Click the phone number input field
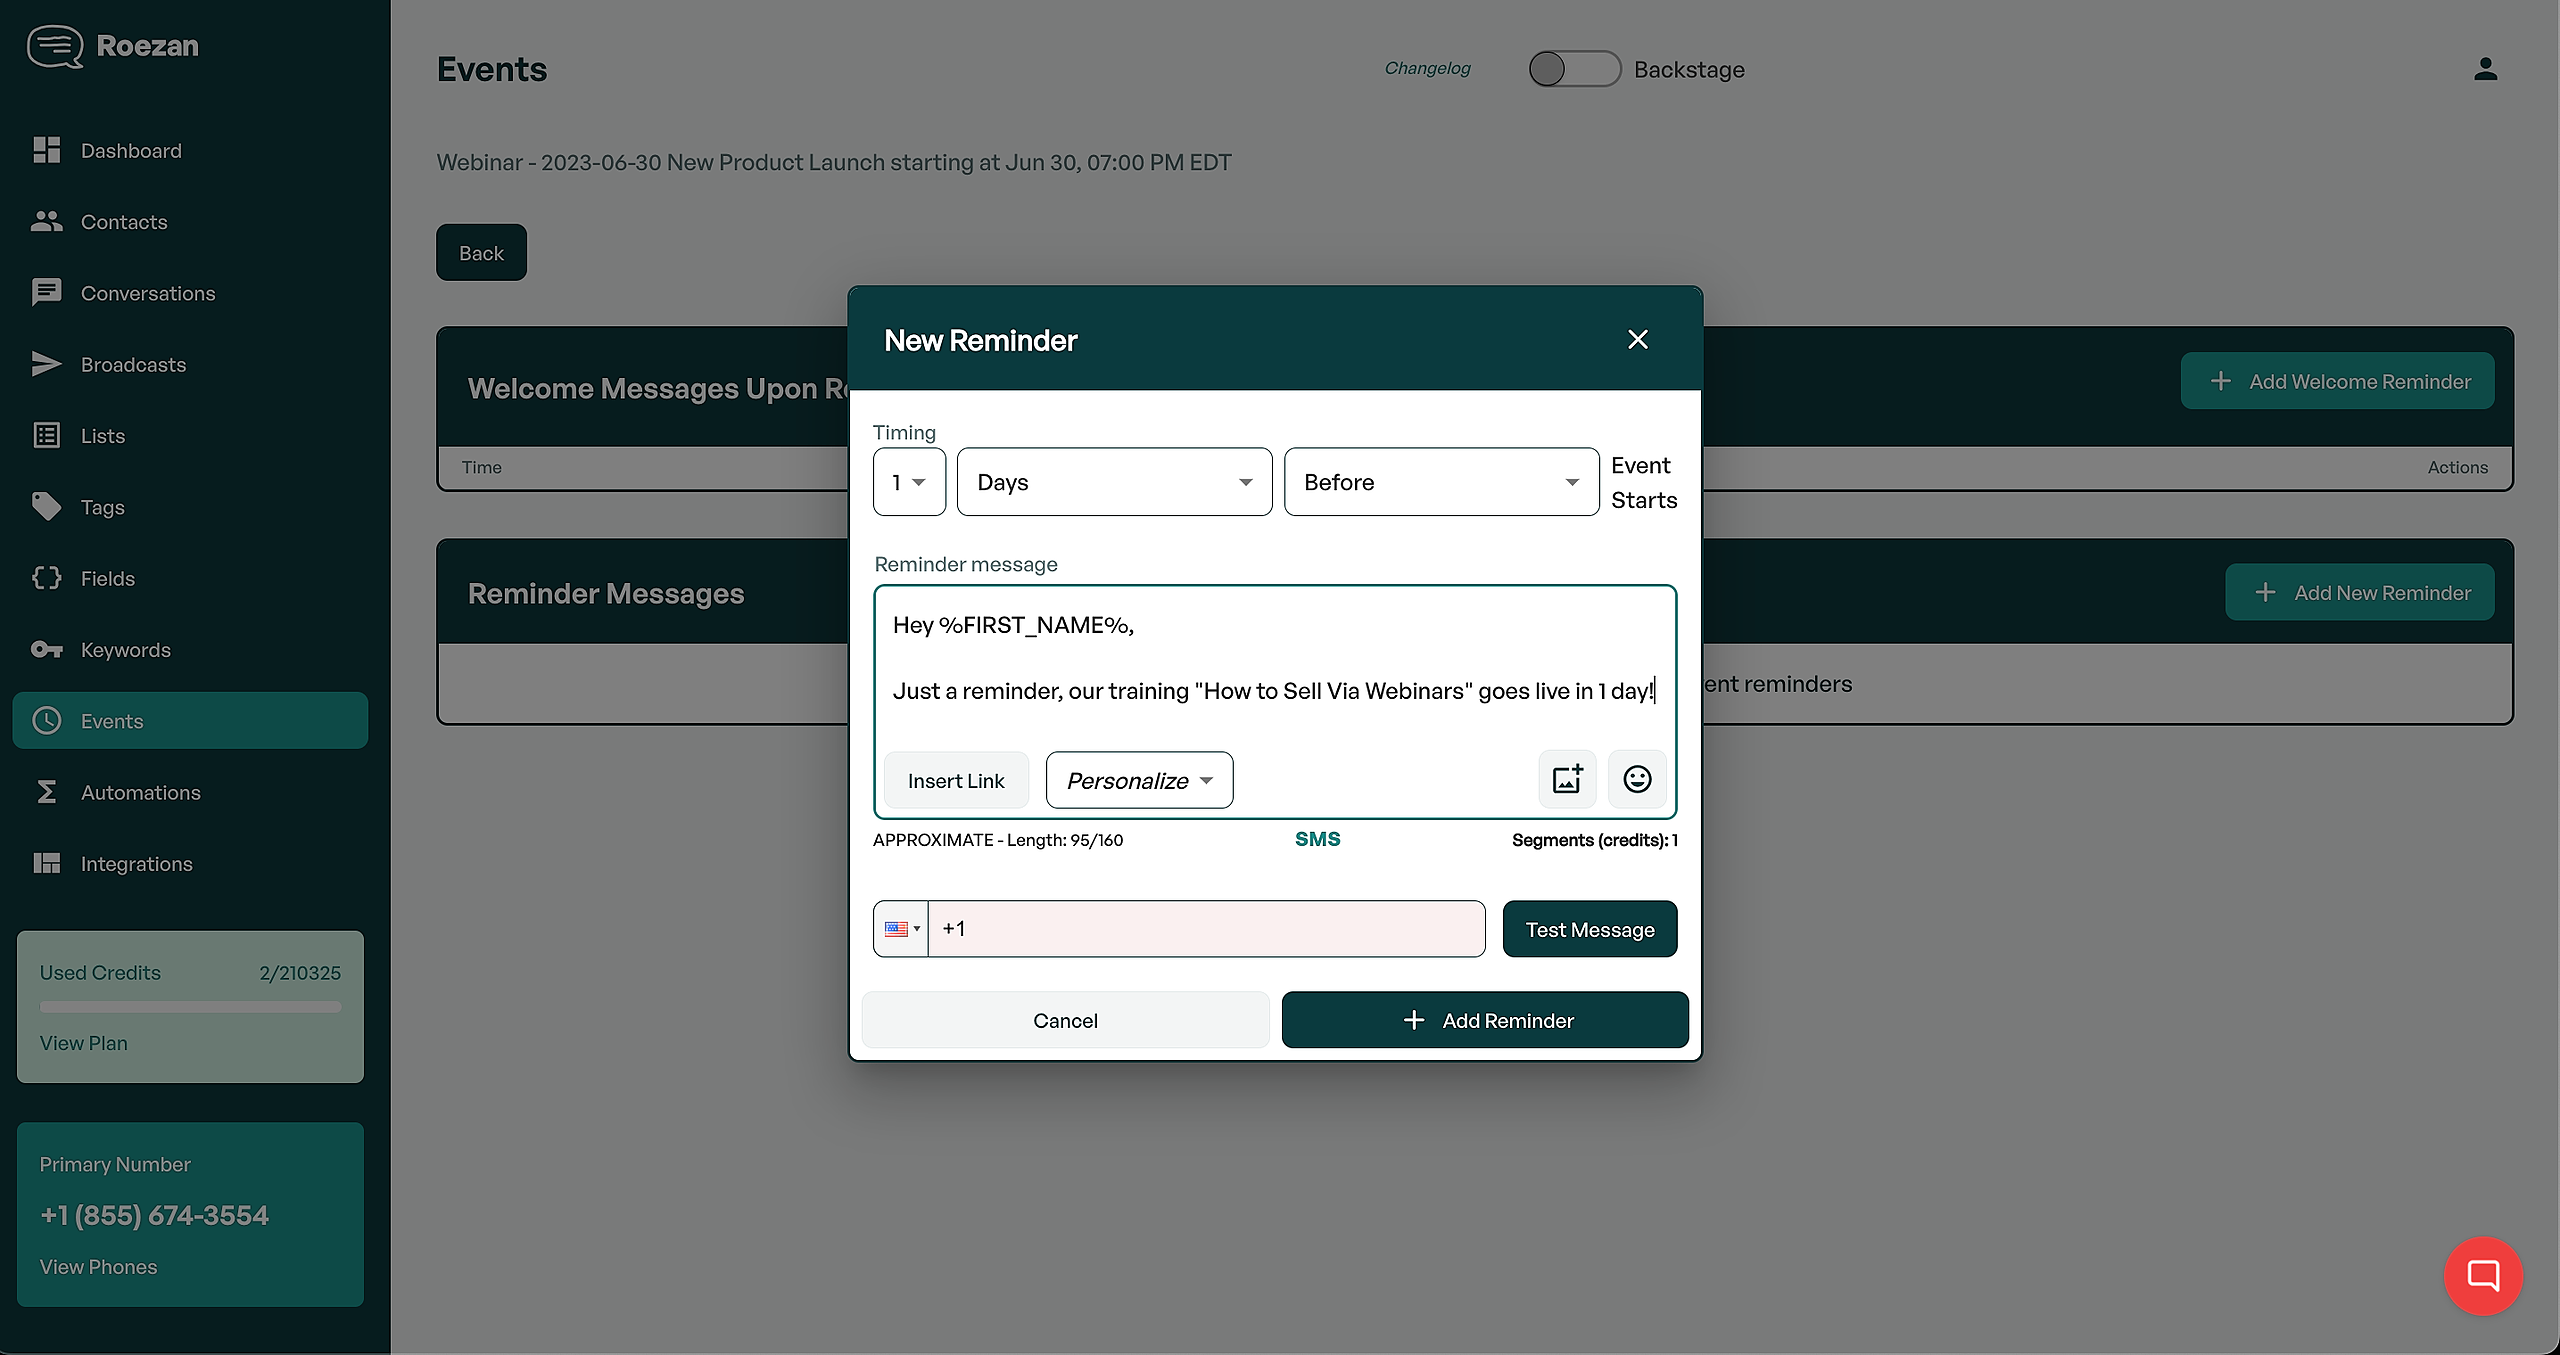 click(1206, 929)
